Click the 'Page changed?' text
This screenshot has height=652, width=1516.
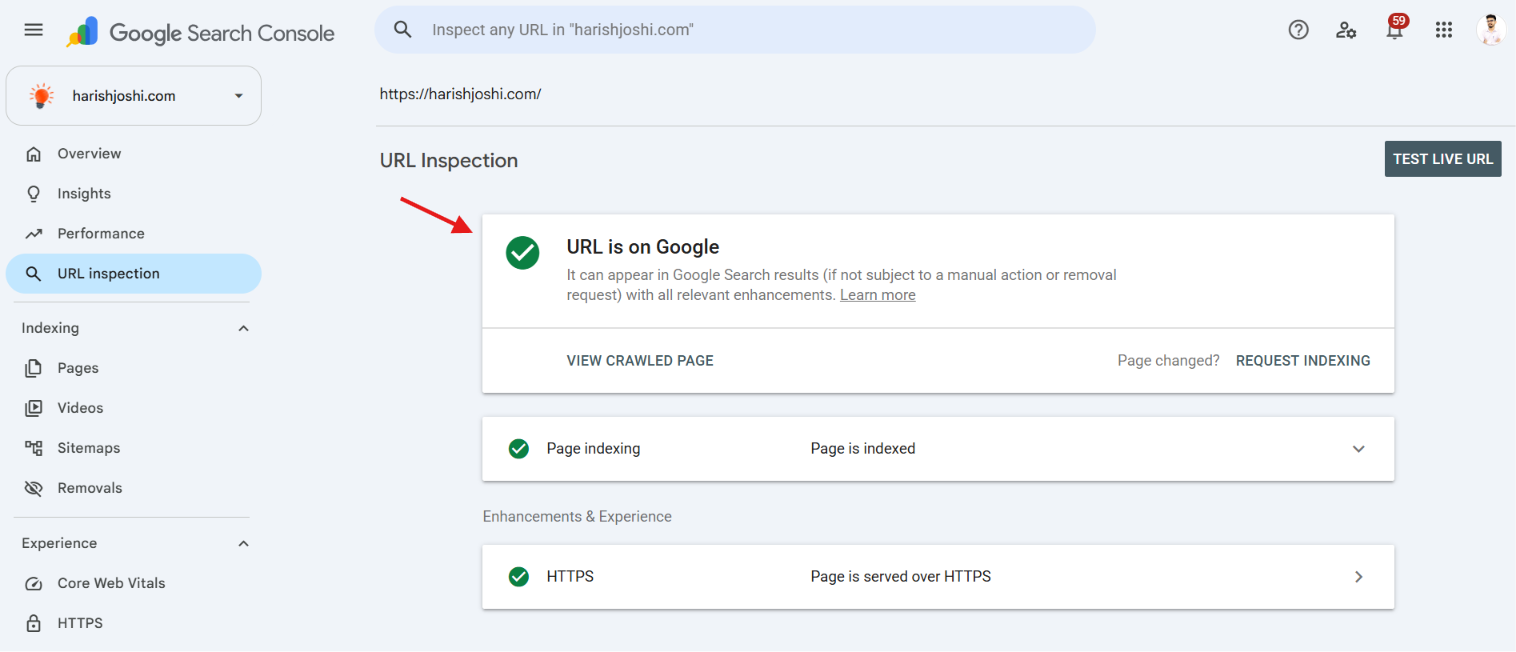(x=1168, y=361)
